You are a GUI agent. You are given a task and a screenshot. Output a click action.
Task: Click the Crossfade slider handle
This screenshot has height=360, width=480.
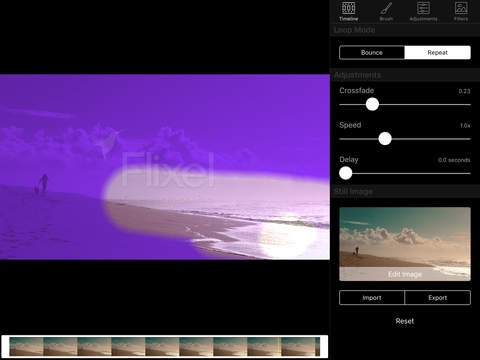tap(372, 104)
